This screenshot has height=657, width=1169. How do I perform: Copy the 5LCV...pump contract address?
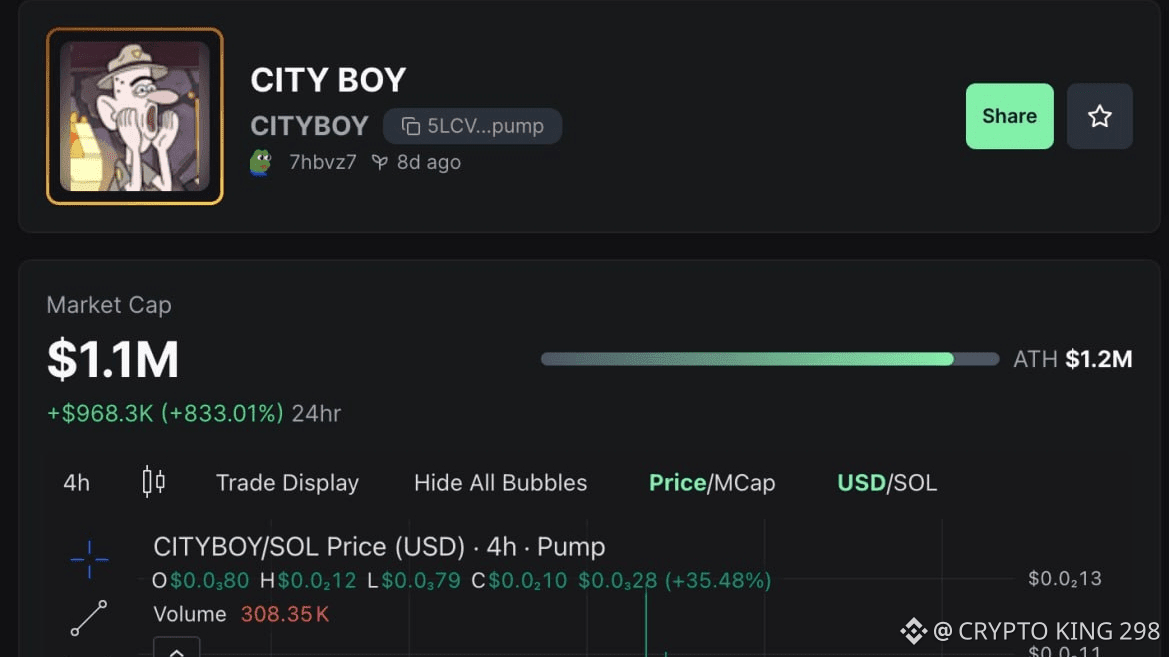point(472,126)
